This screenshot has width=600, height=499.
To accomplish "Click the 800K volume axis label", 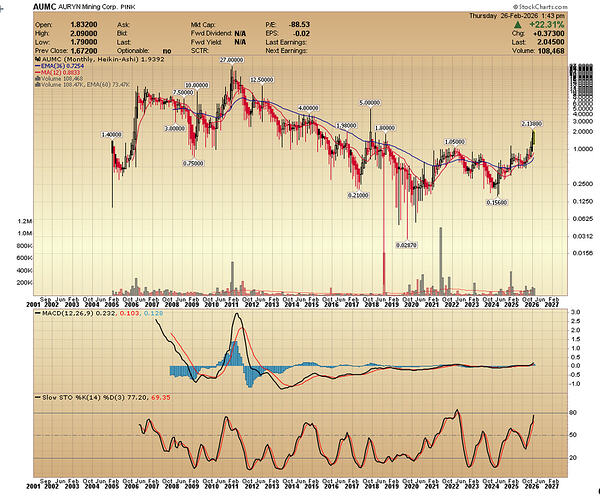I will point(24,246).
